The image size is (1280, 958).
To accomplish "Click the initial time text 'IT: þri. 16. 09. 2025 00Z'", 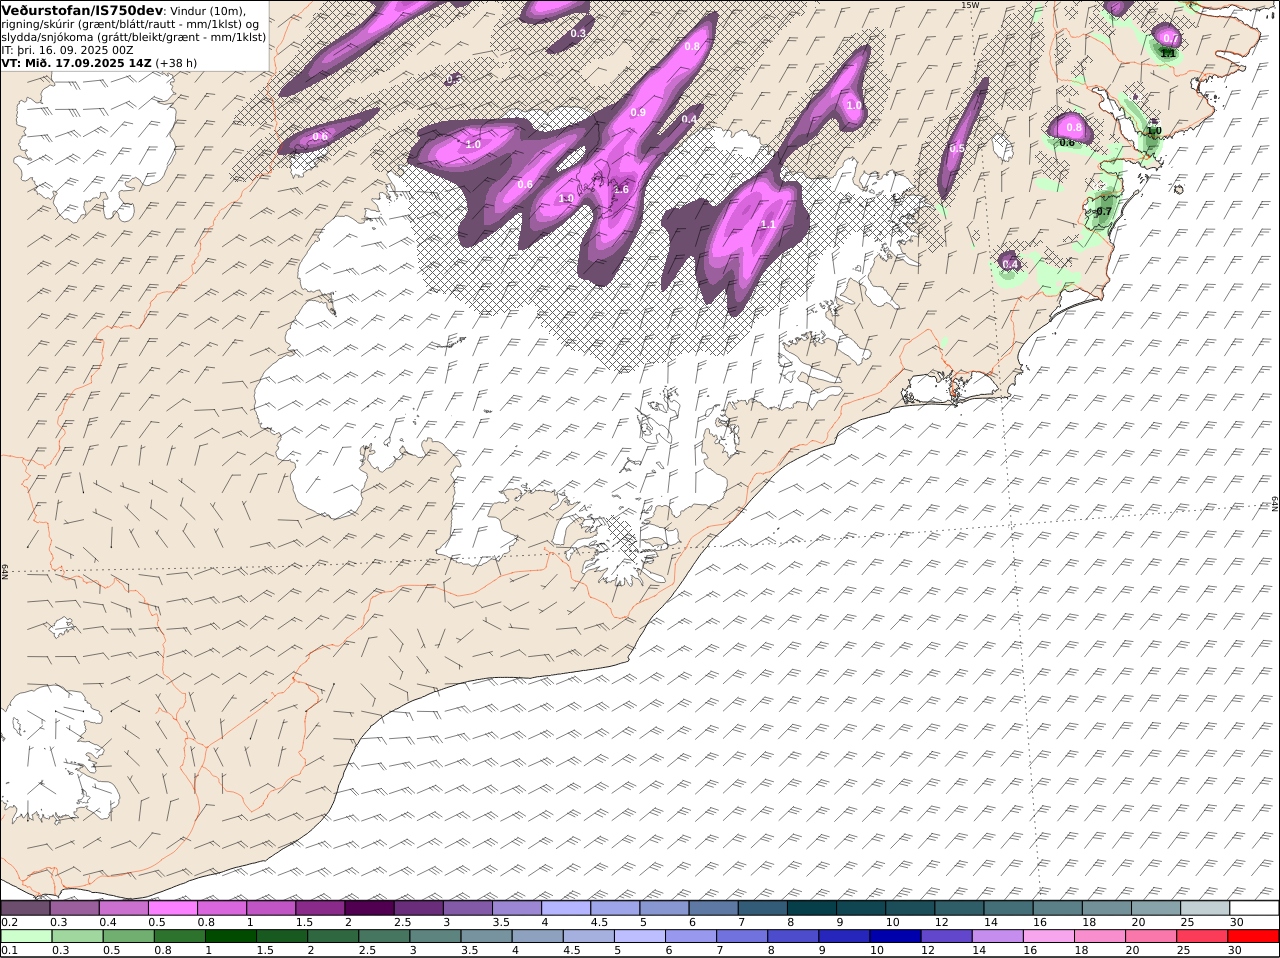I will pyautogui.click(x=67, y=49).
